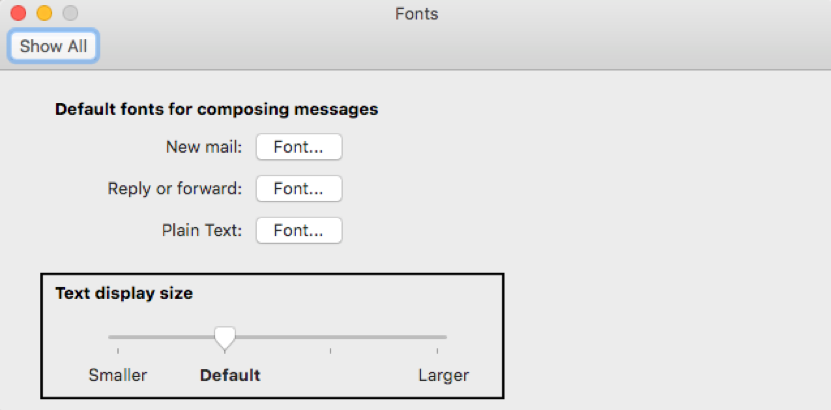The height and width of the screenshot is (410, 831).
Task: Set text size slider to Larger tick
Action: (437, 337)
